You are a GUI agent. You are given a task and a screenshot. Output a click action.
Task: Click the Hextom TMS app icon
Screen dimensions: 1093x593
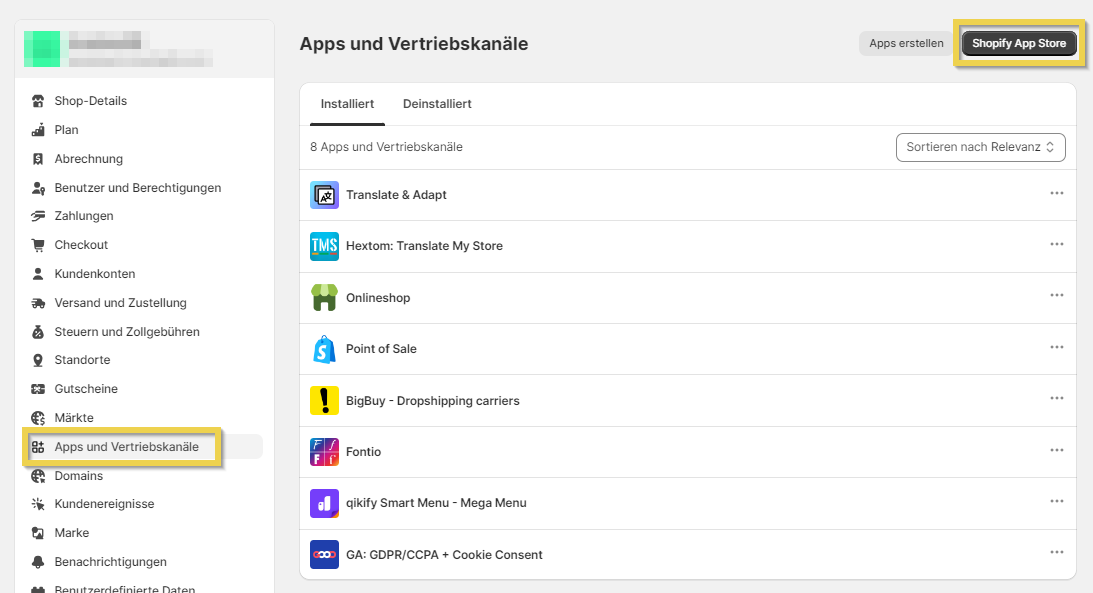click(x=325, y=246)
